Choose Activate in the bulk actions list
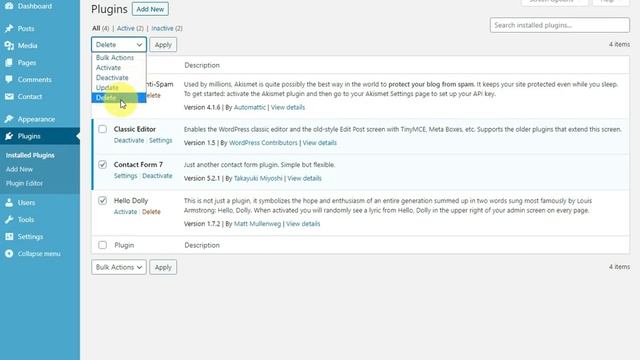This screenshot has height=360, width=640. coord(118,68)
